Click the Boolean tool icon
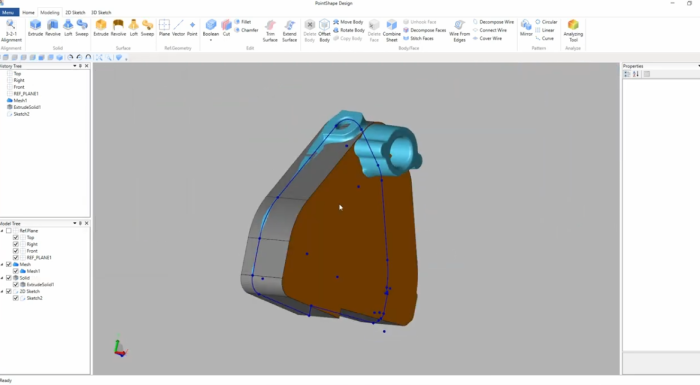 211,28
